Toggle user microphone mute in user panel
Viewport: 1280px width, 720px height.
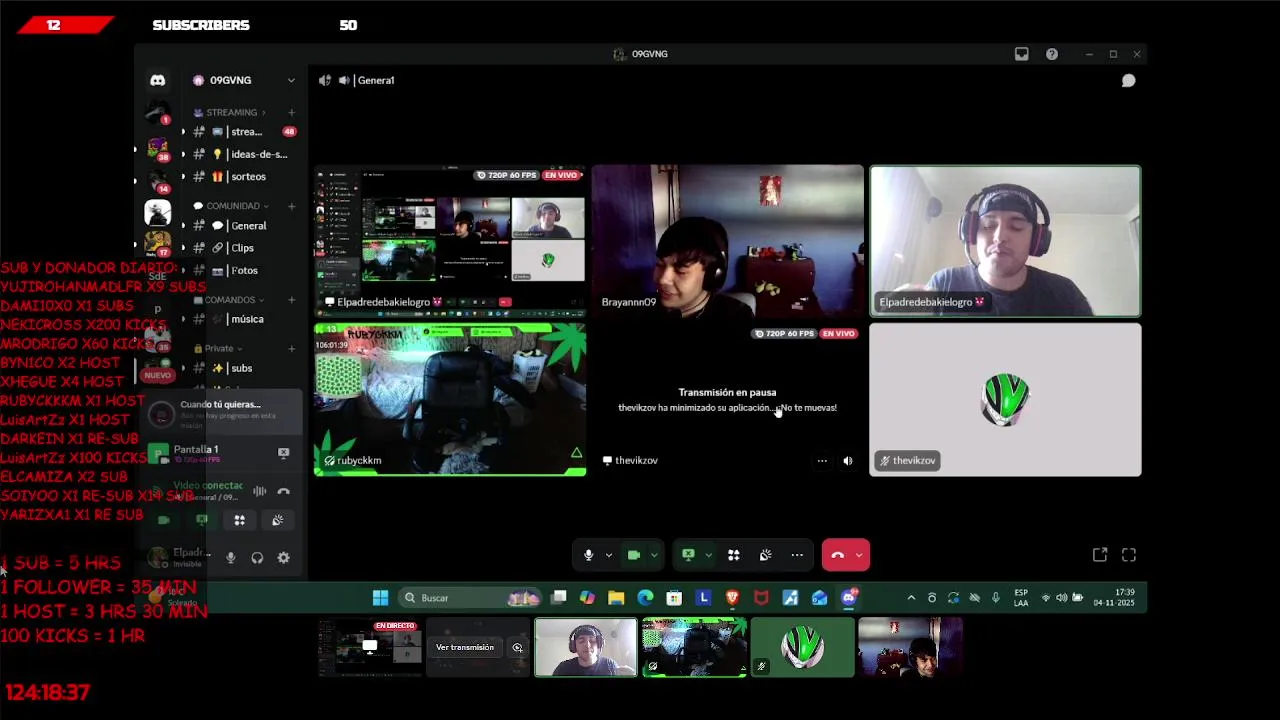(230, 558)
